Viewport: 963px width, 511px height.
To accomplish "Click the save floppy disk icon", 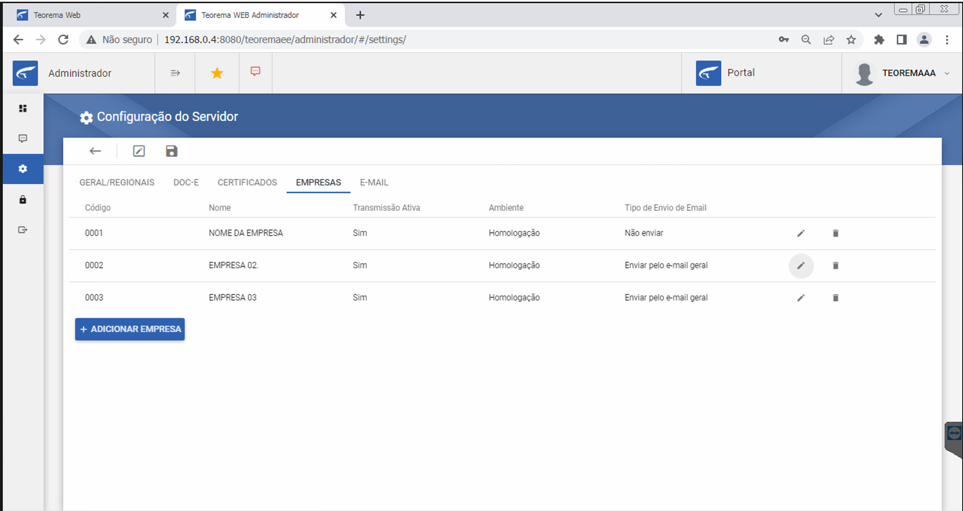I will 171,151.
